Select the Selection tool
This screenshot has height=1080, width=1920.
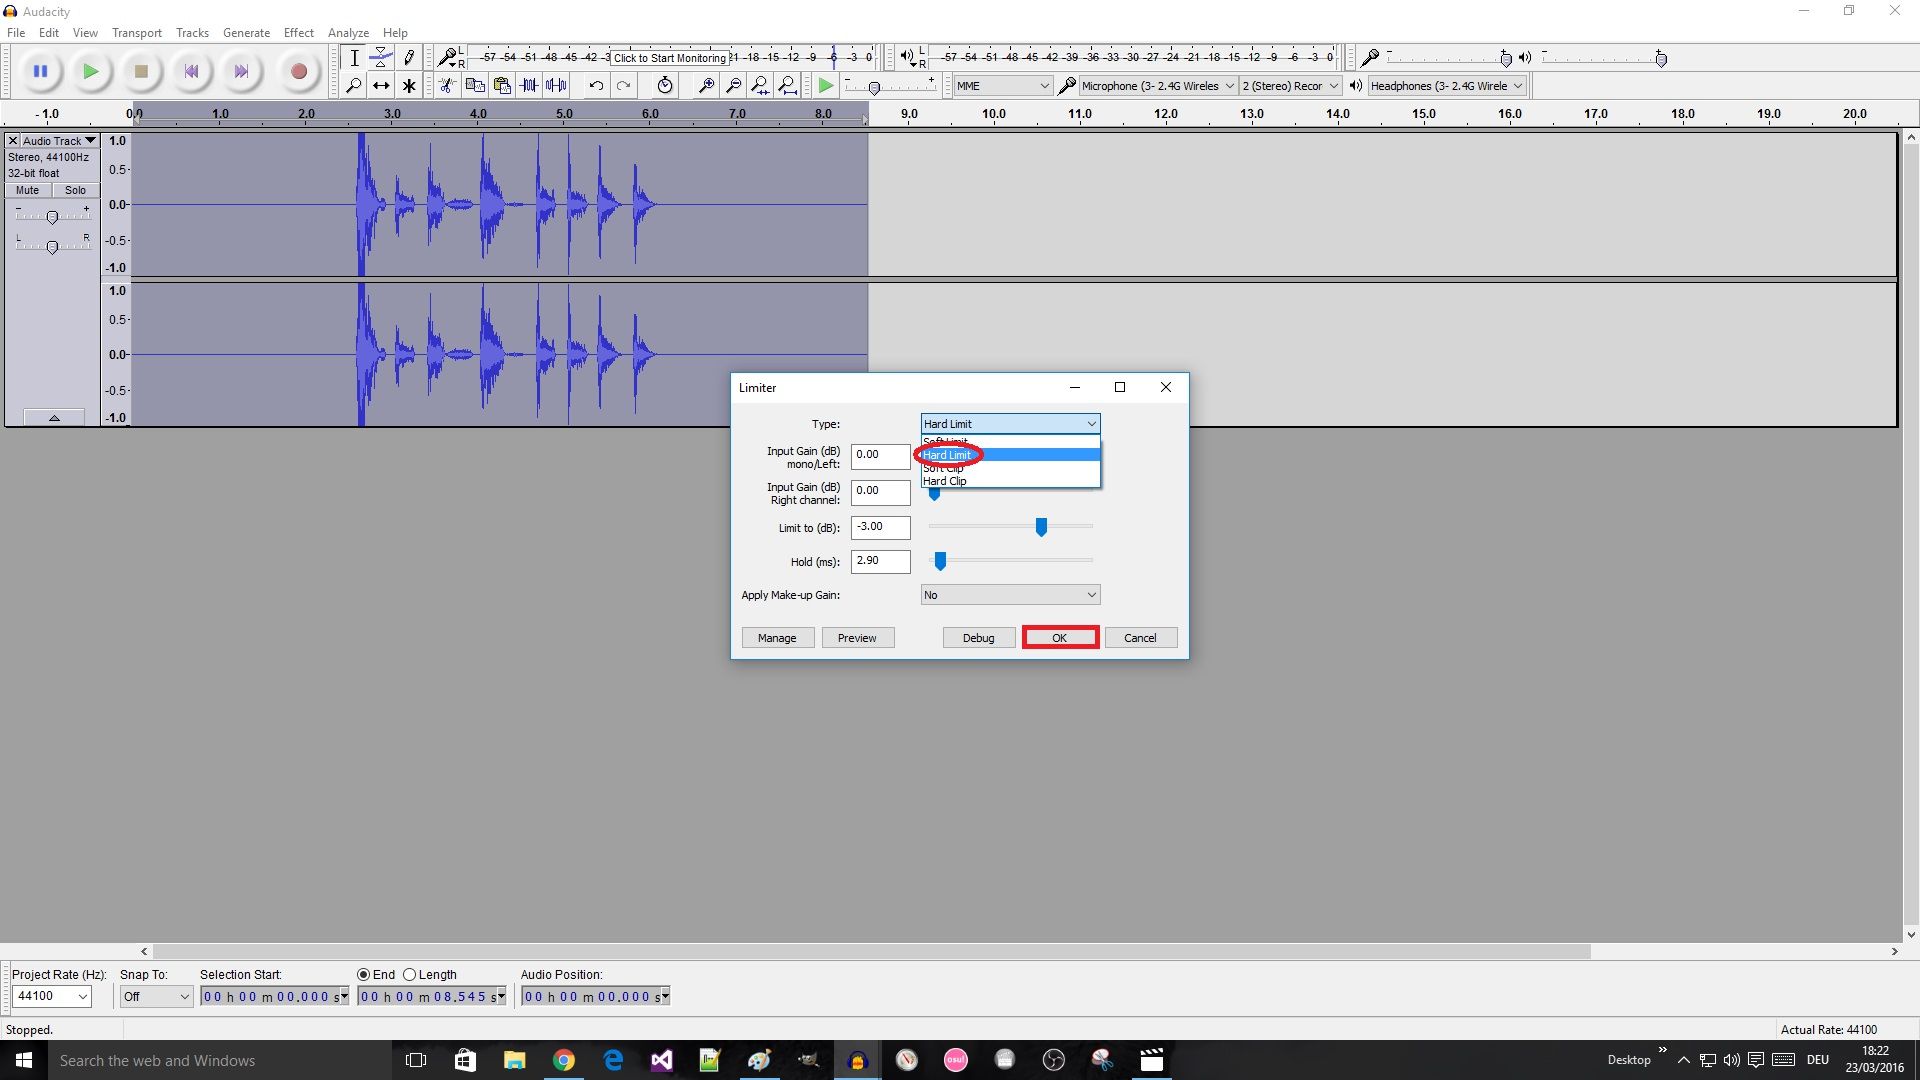(354, 57)
